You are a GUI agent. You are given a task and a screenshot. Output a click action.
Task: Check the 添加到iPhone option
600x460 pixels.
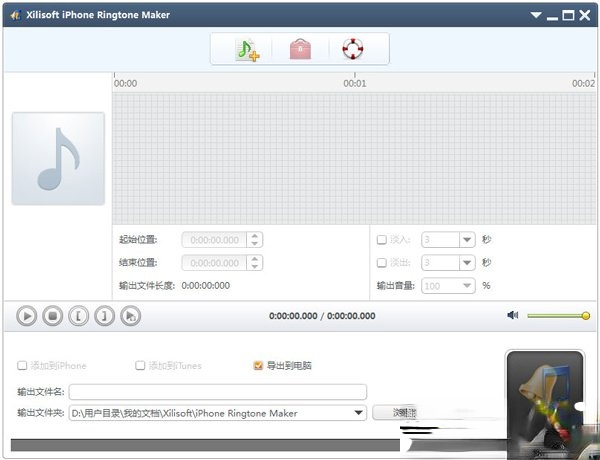(x=22, y=365)
